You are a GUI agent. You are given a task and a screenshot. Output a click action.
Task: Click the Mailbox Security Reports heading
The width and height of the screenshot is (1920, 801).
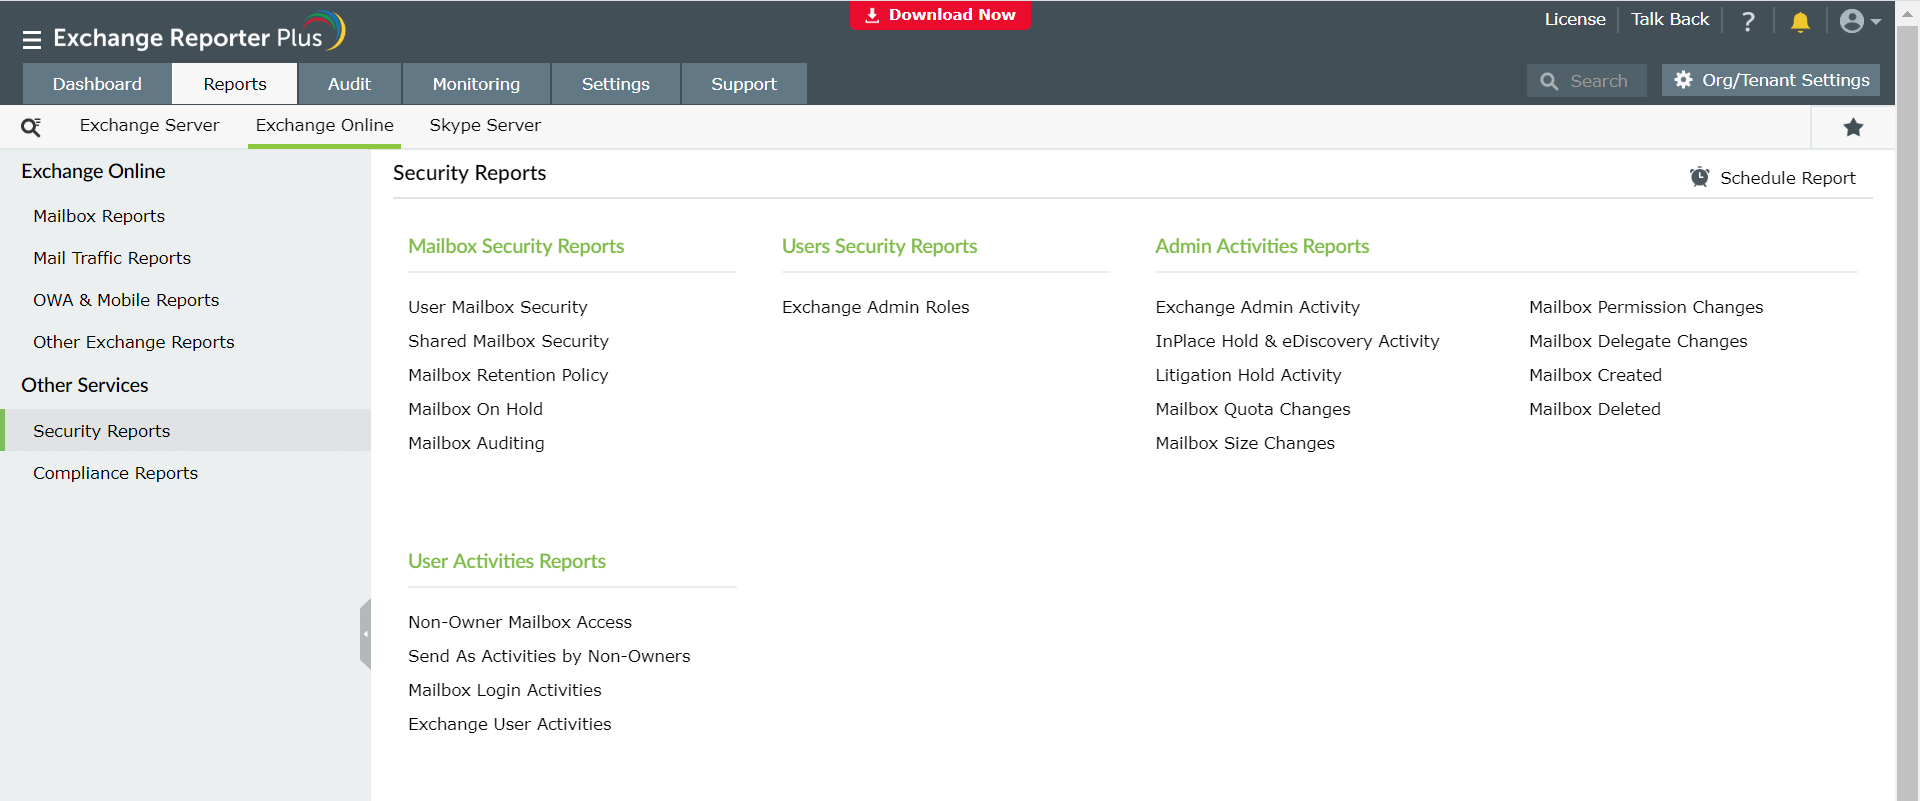[x=516, y=246]
